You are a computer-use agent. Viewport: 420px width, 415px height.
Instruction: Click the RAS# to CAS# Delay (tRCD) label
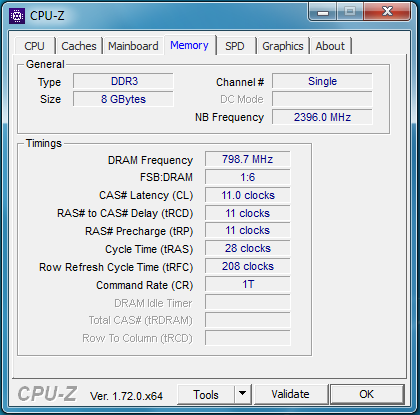point(125,213)
